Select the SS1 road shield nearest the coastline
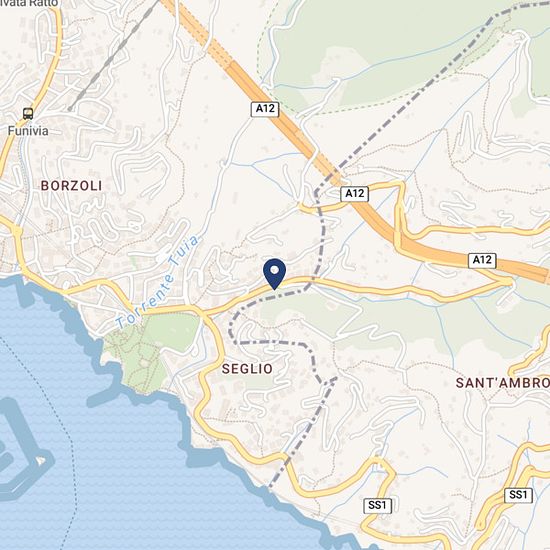550x550 pixels. 377,505
